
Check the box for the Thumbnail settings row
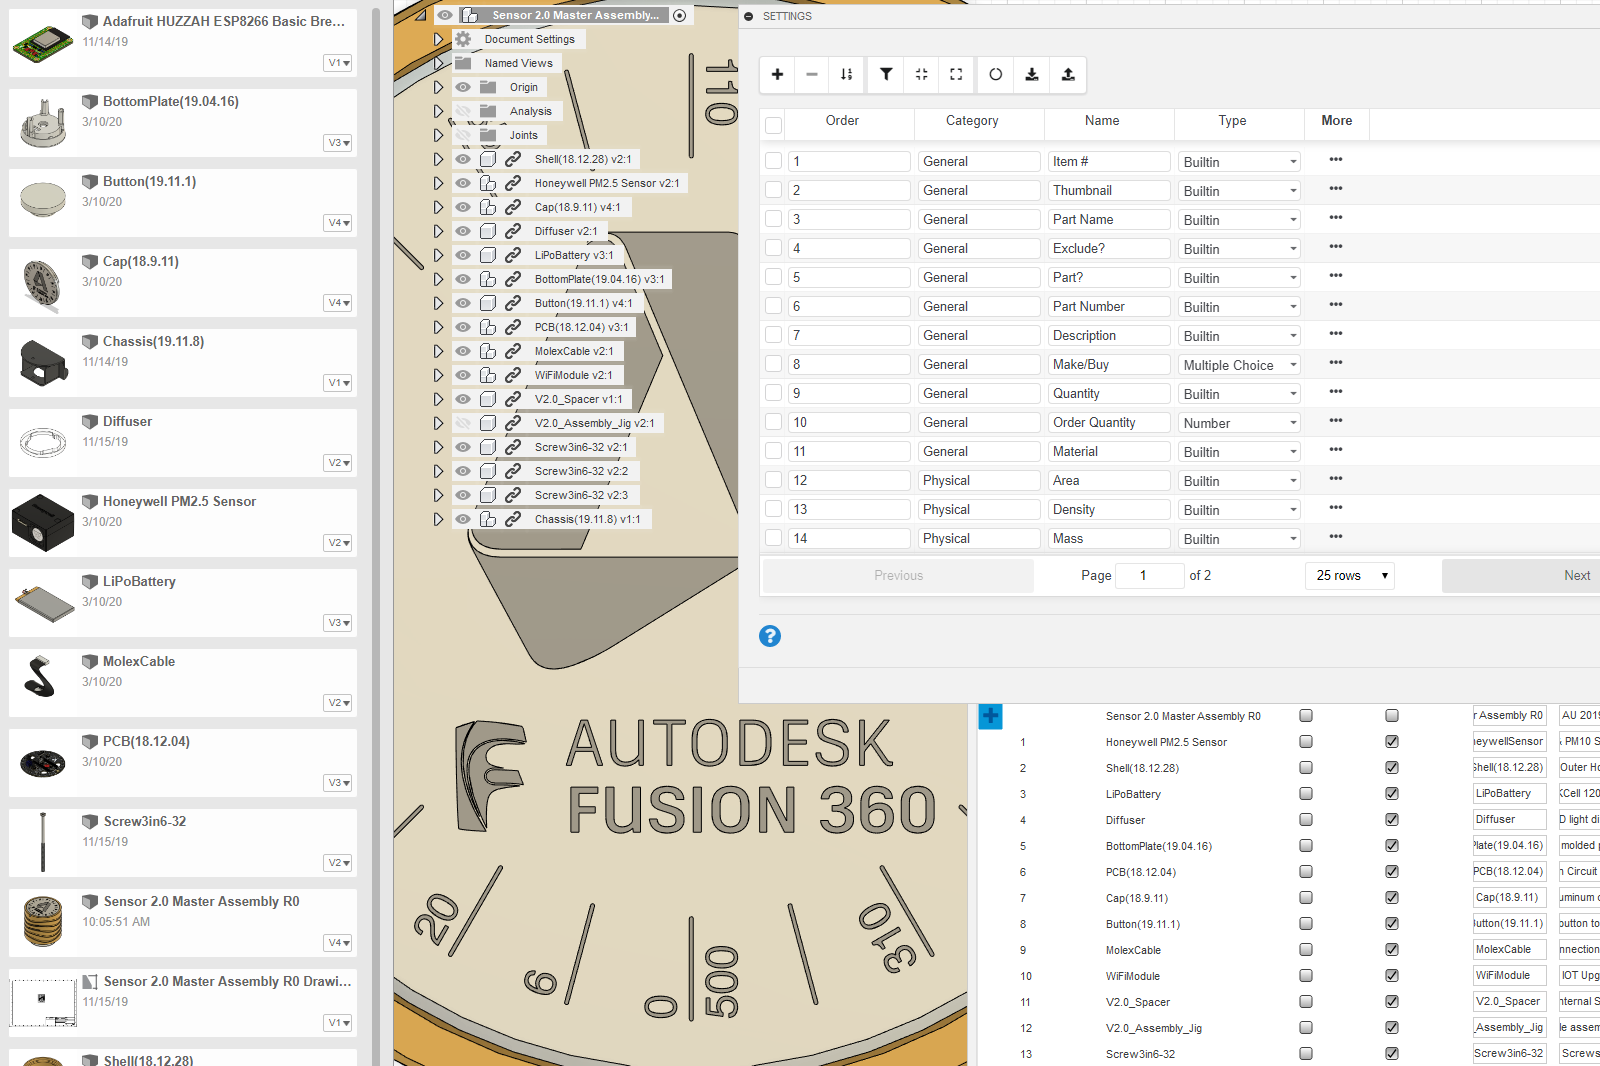click(x=773, y=190)
